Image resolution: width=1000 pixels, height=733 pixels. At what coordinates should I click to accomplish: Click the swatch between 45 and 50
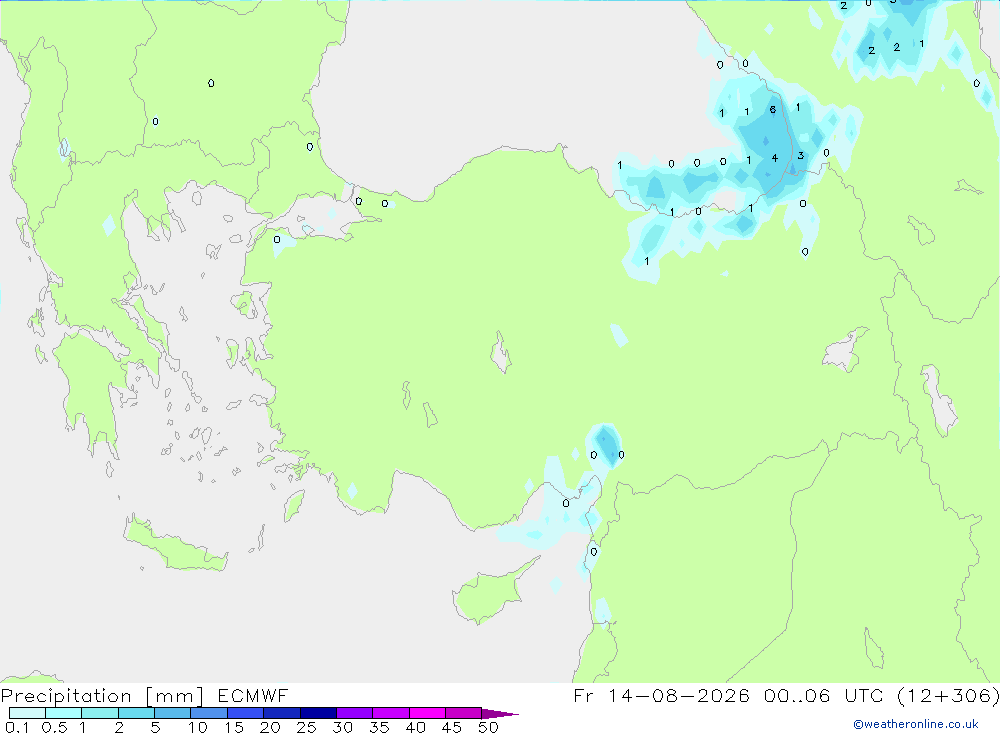(x=464, y=713)
